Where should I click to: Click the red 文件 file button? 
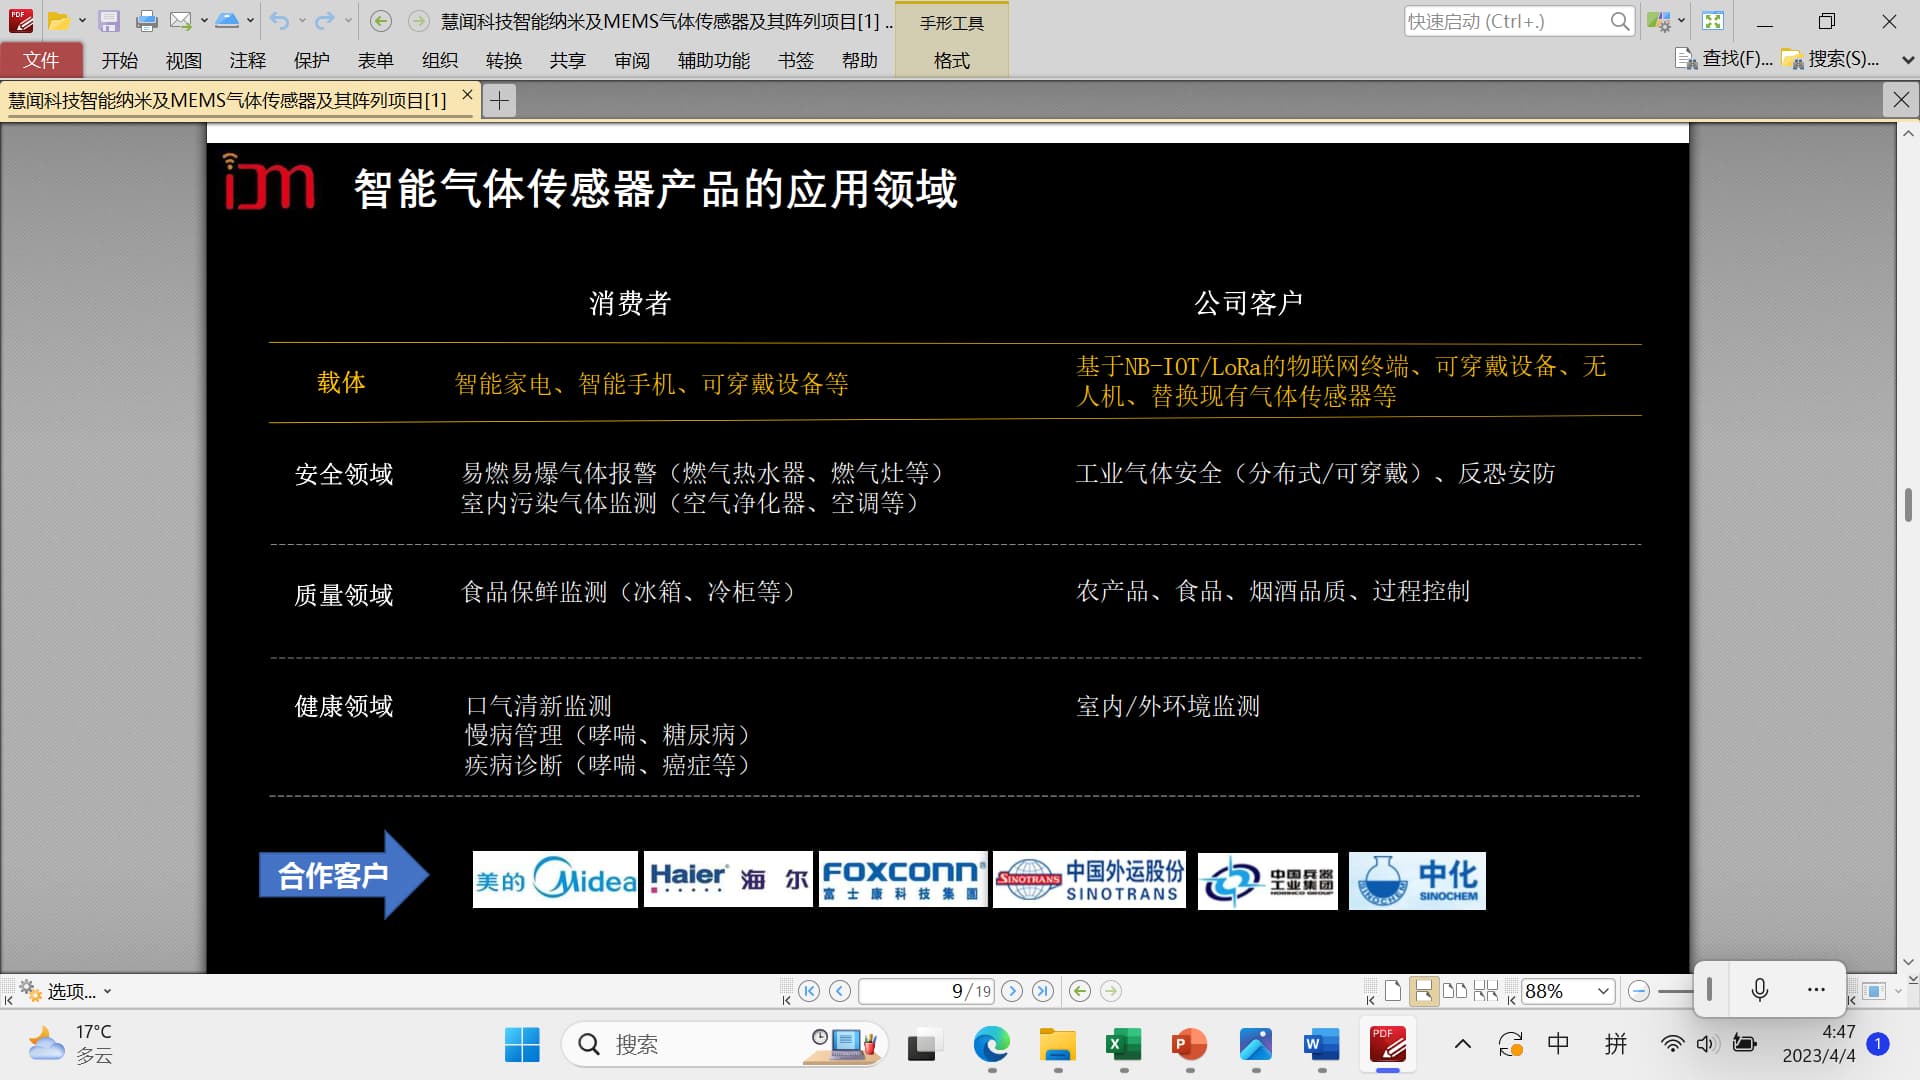point(41,60)
